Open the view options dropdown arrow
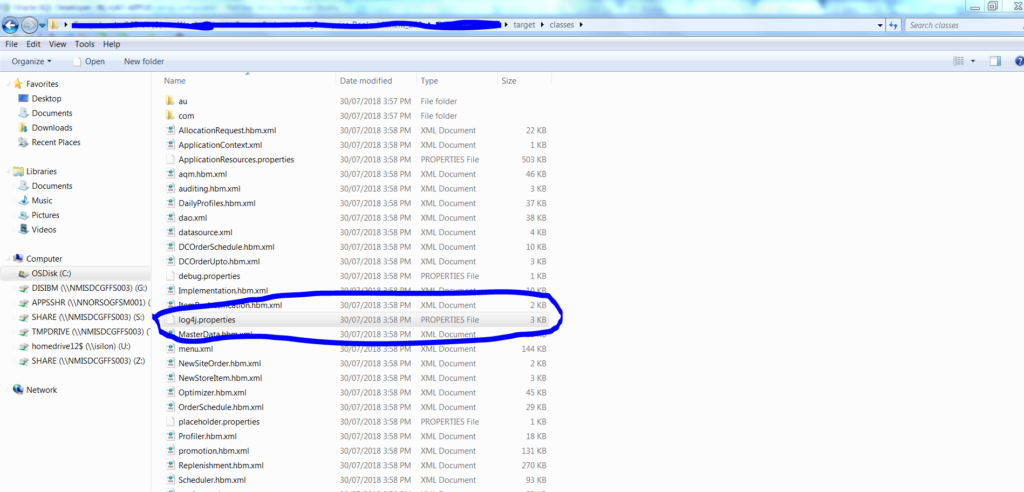This screenshot has width=1024, height=492. (973, 61)
